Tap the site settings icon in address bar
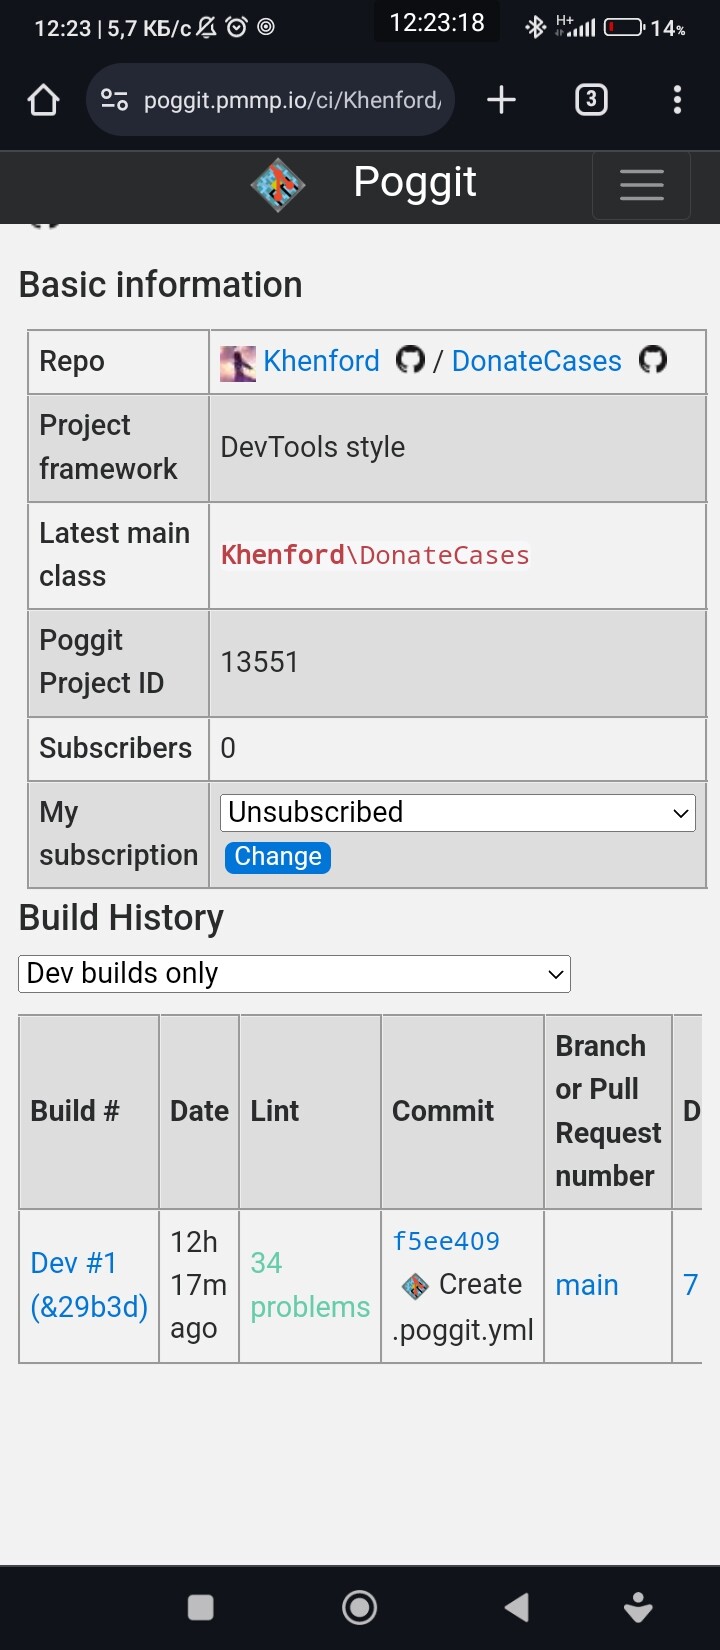Image resolution: width=720 pixels, height=1650 pixels. tap(114, 100)
